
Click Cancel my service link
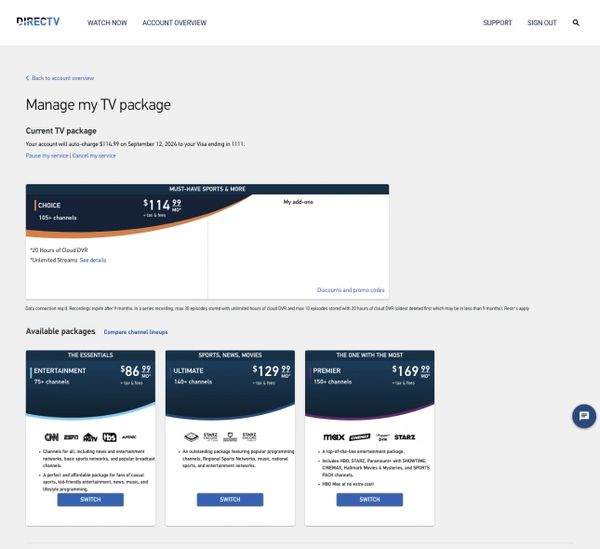tap(94, 156)
